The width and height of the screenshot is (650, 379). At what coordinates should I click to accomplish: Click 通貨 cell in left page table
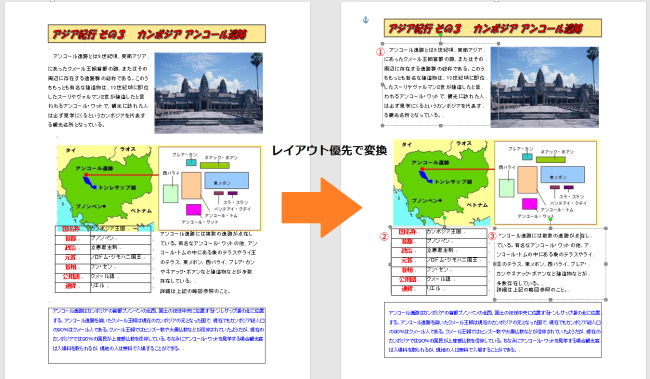(72, 286)
